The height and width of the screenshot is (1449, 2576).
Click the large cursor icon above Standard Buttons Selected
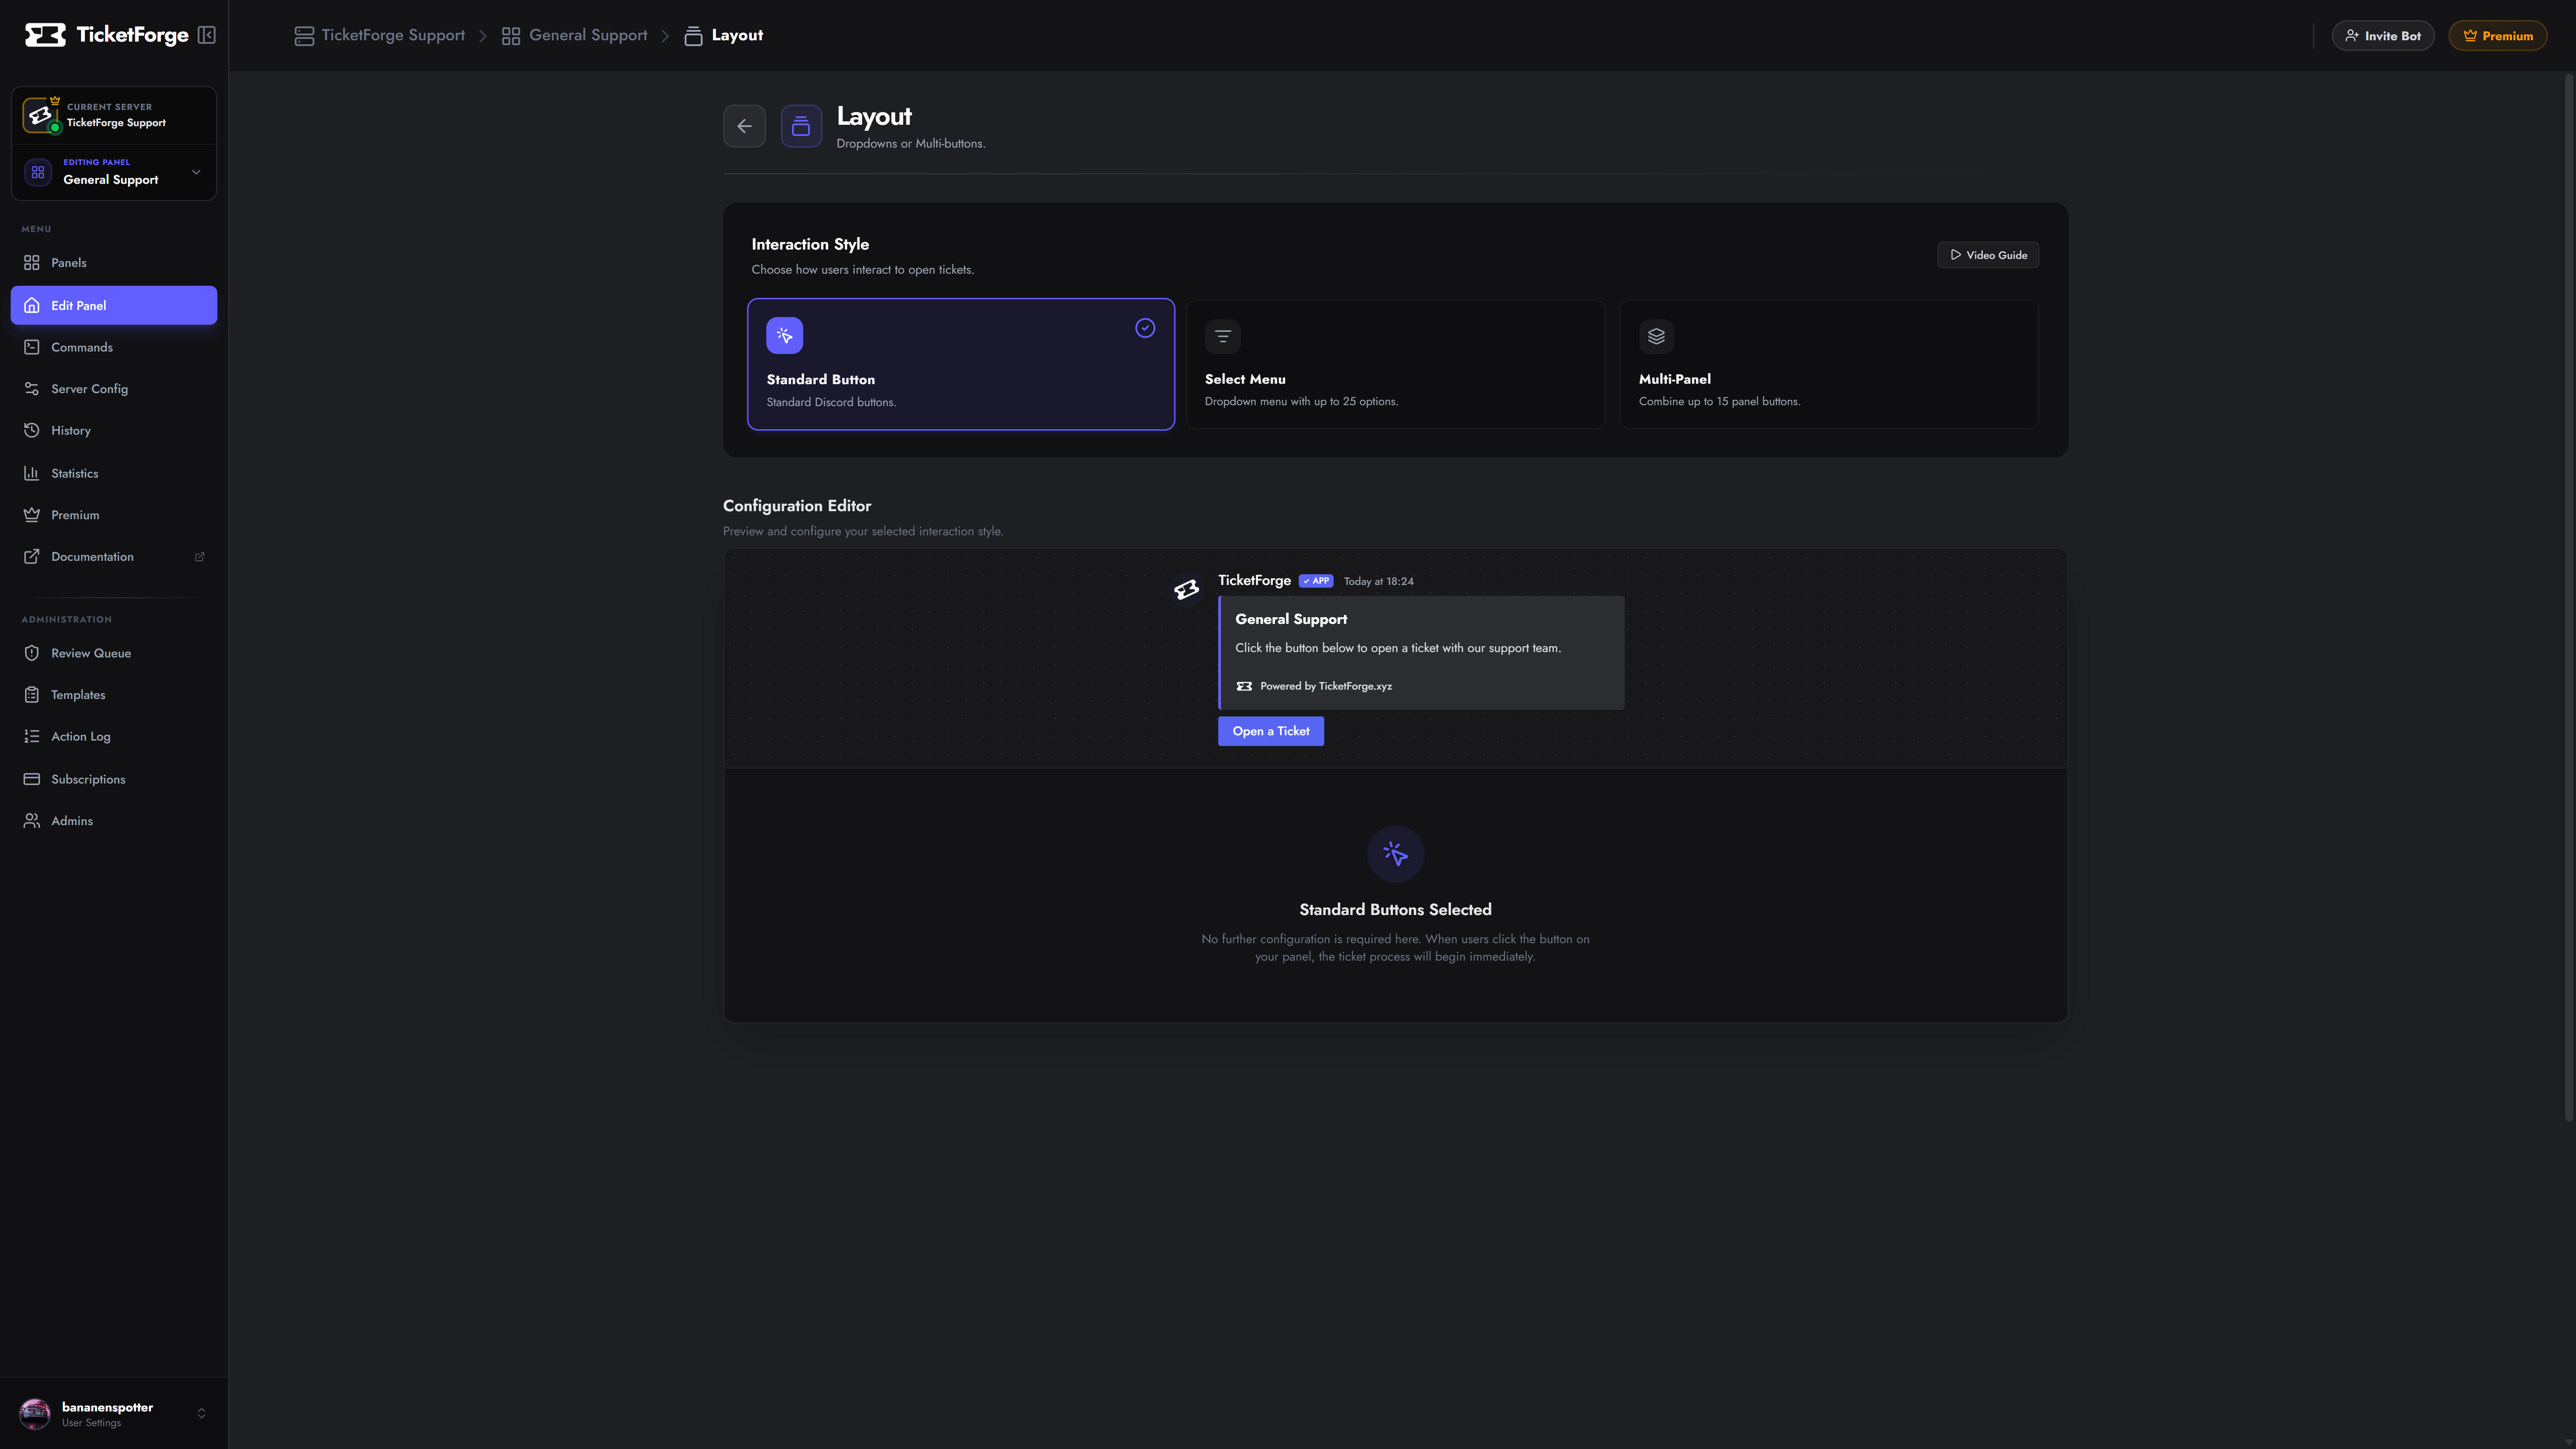pos(1395,854)
